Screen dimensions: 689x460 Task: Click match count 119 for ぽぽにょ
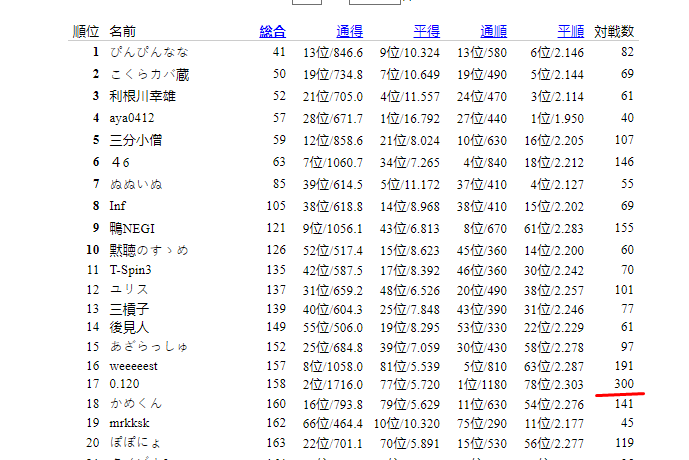(x=624, y=443)
